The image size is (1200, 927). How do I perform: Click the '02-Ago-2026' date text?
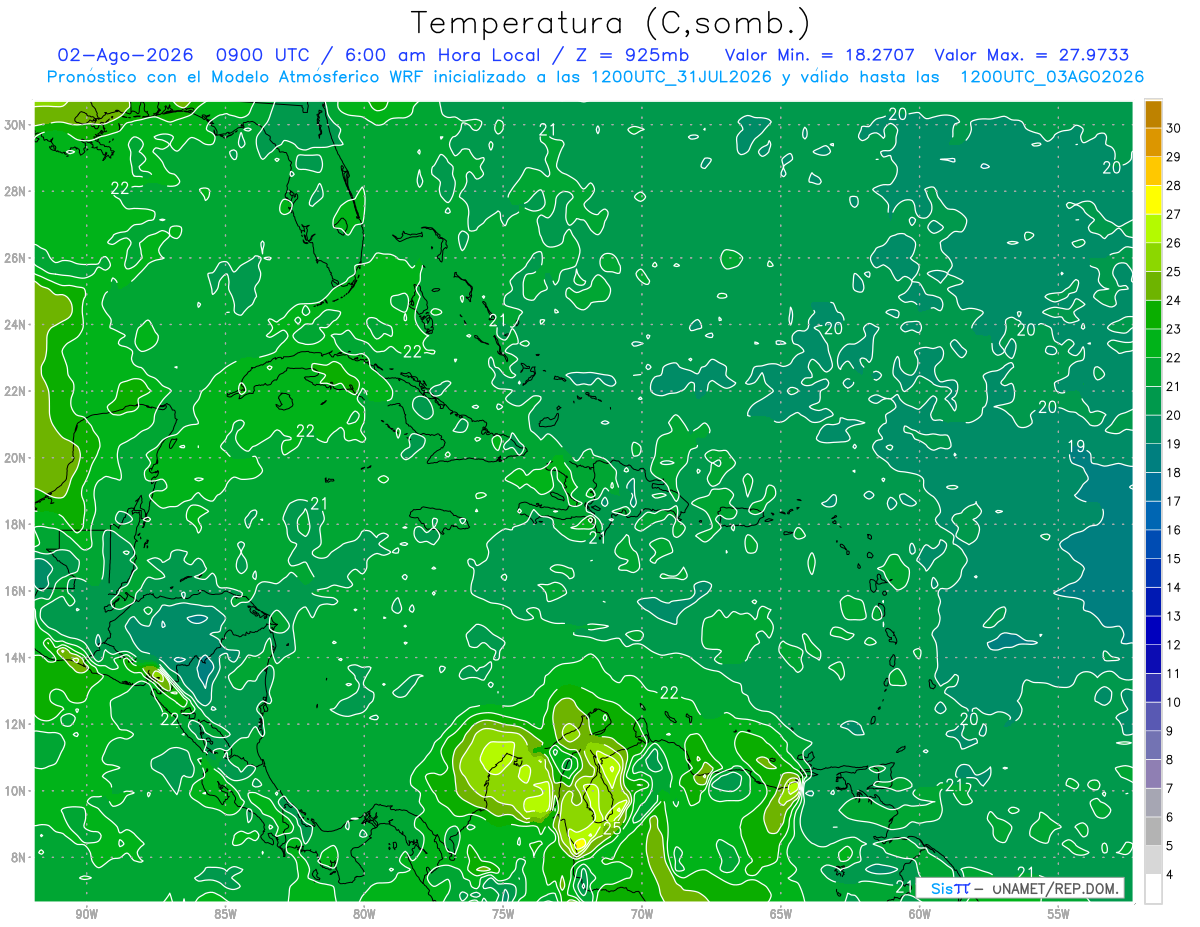point(123,55)
